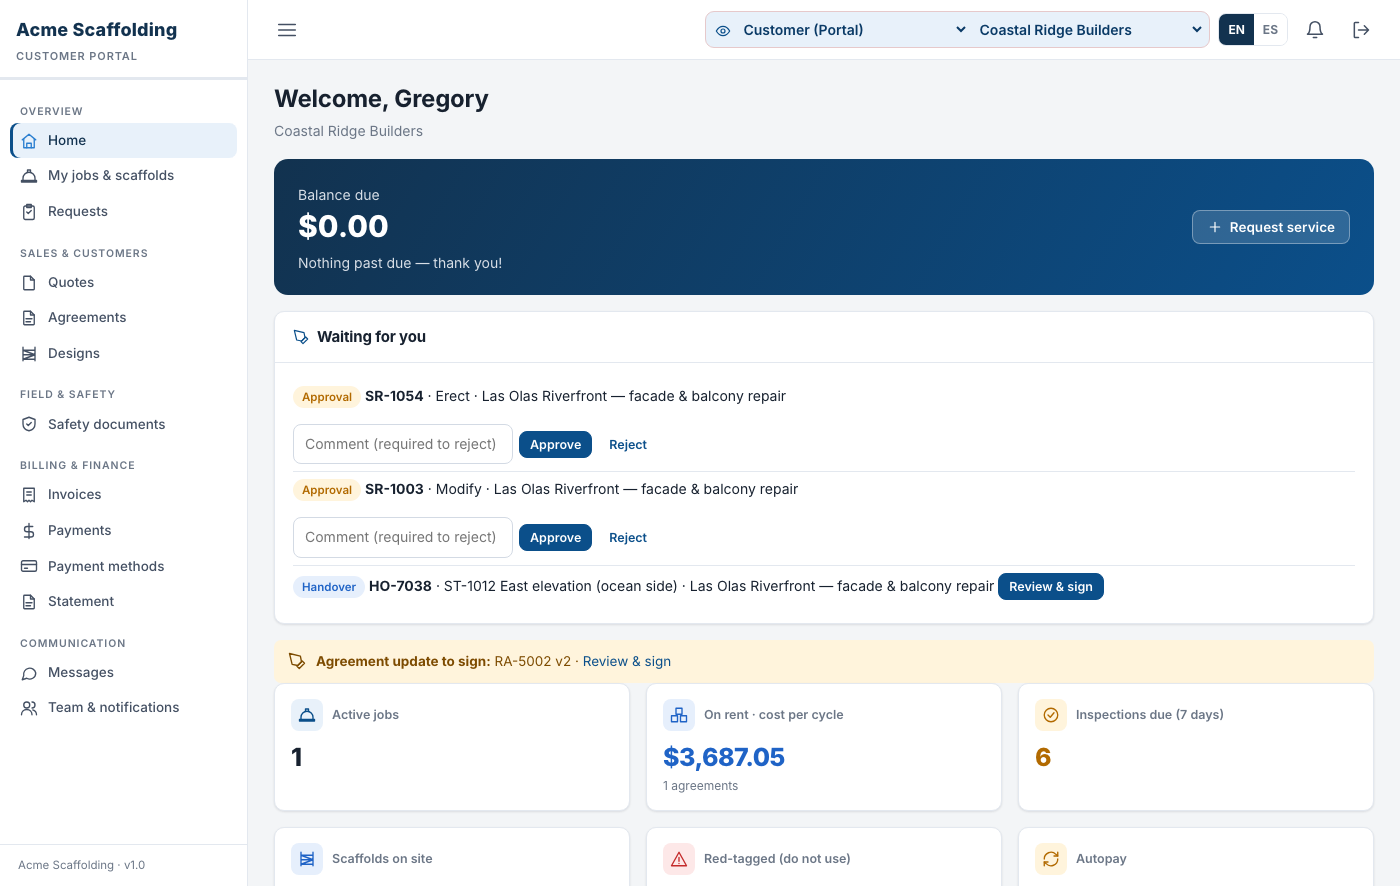Click Review & sign link for RA-5002 v2
Screen dimensions: 1400x886
pos(627,662)
